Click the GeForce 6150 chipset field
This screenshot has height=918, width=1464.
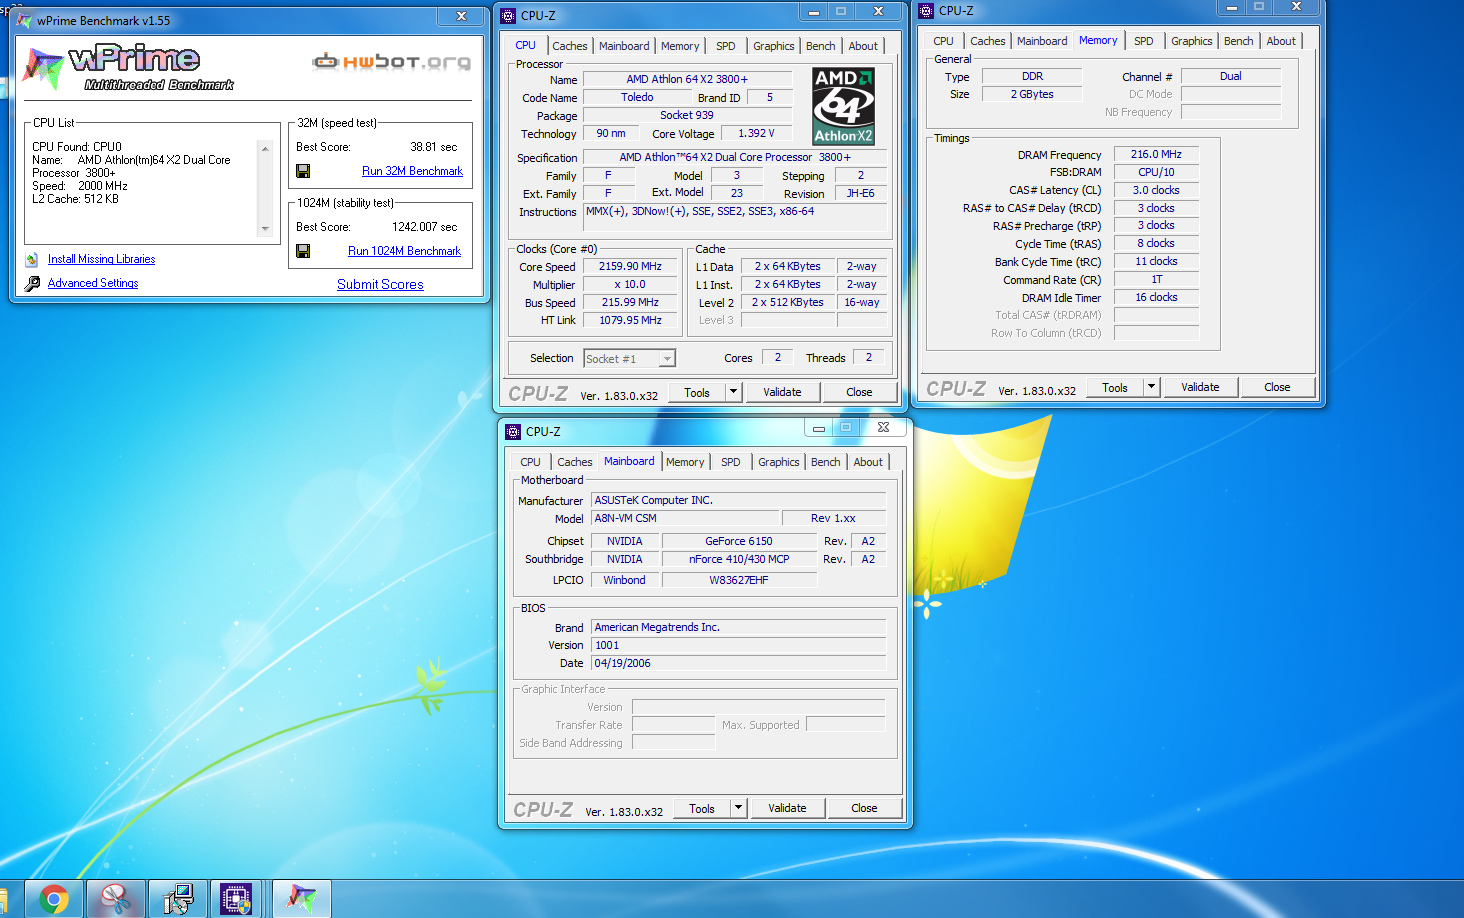[739, 541]
